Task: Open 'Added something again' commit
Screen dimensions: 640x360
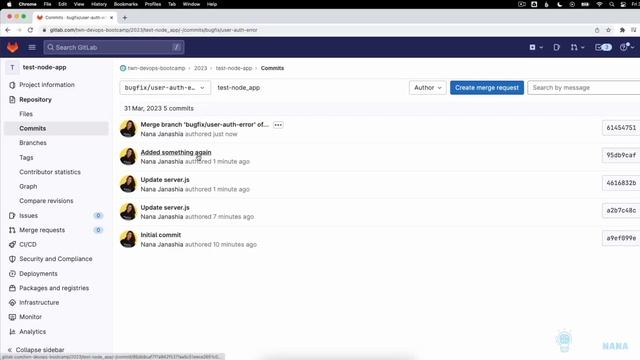Action: 176,152
